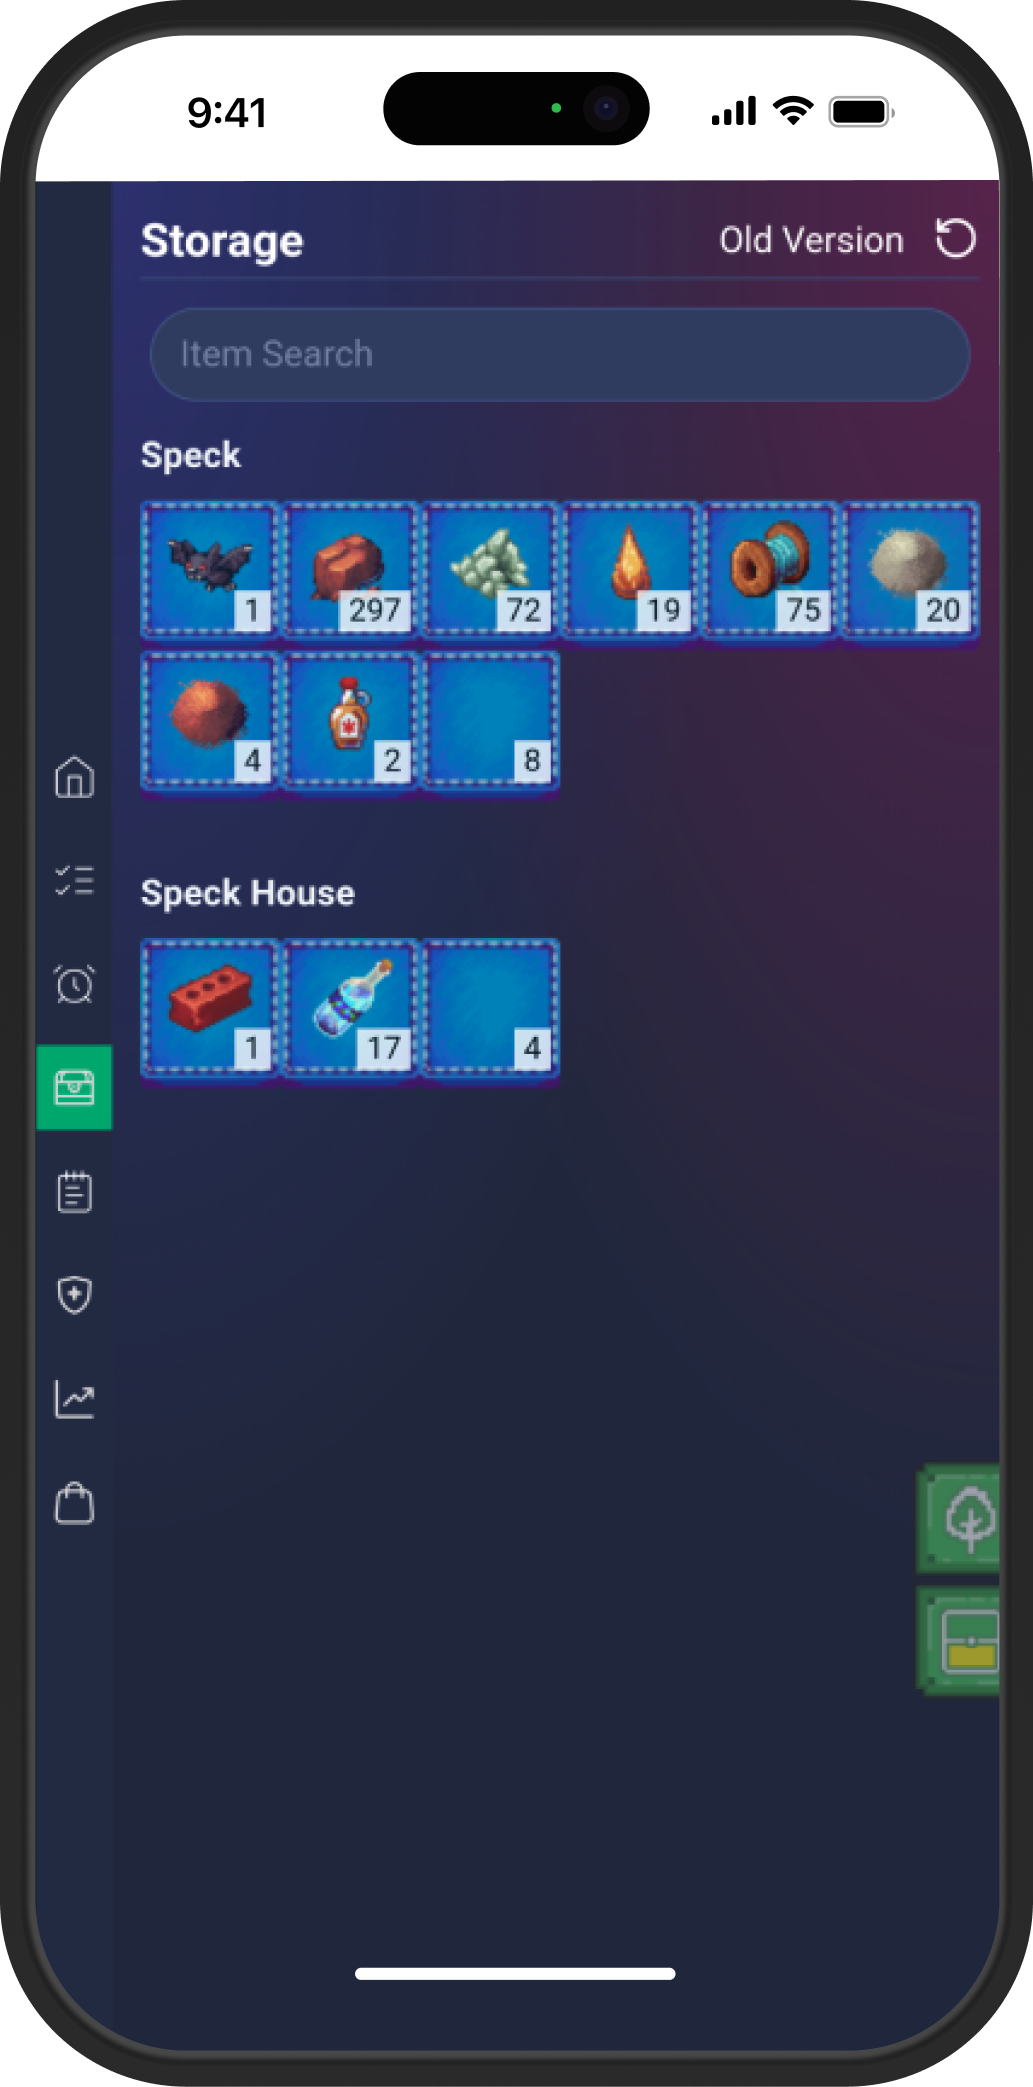The image size is (1033, 2087).
Task: Select the thread spool item with 75
Action: click(x=770, y=570)
